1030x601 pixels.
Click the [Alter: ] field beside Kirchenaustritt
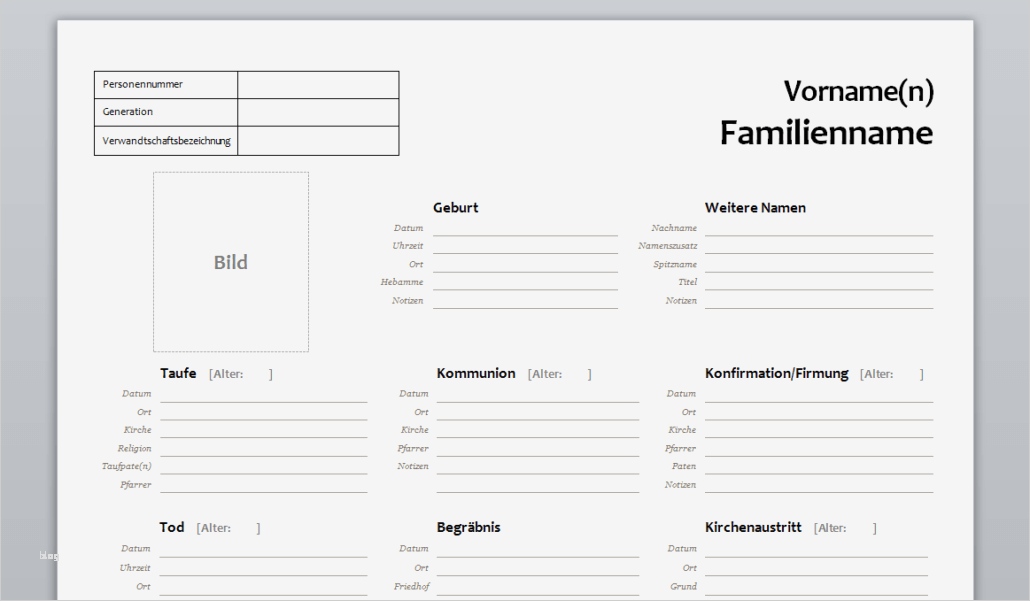845,528
